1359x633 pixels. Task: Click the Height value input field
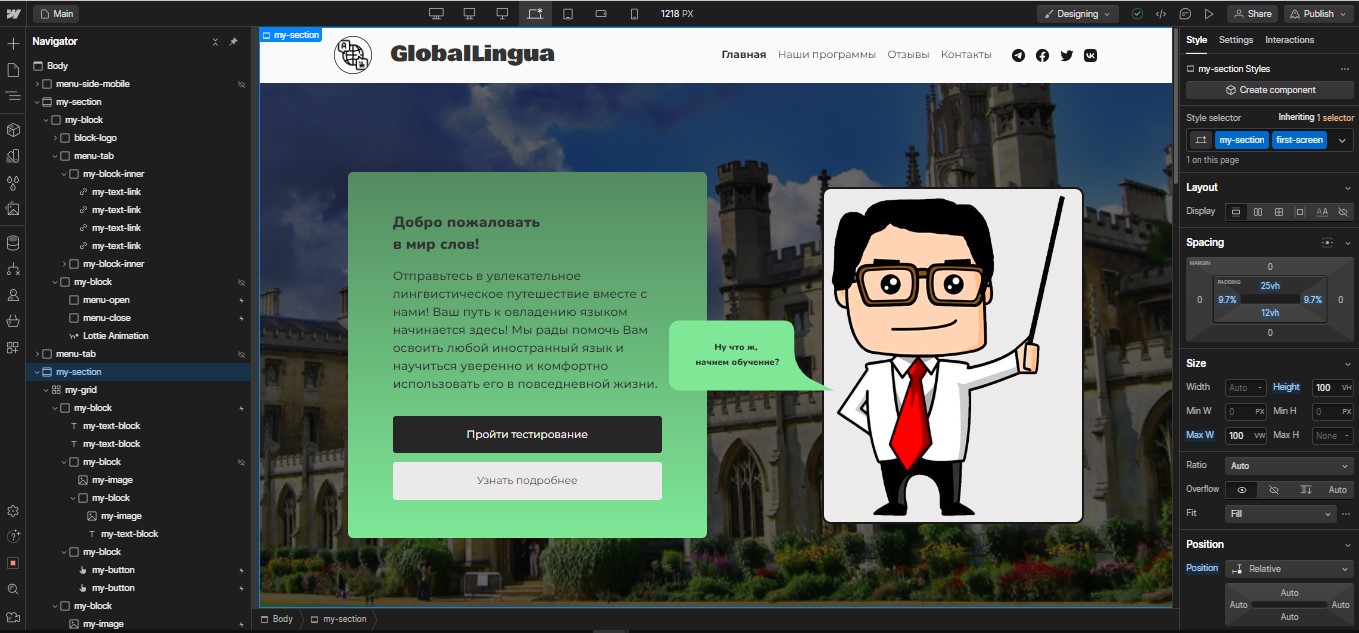click(x=1324, y=387)
